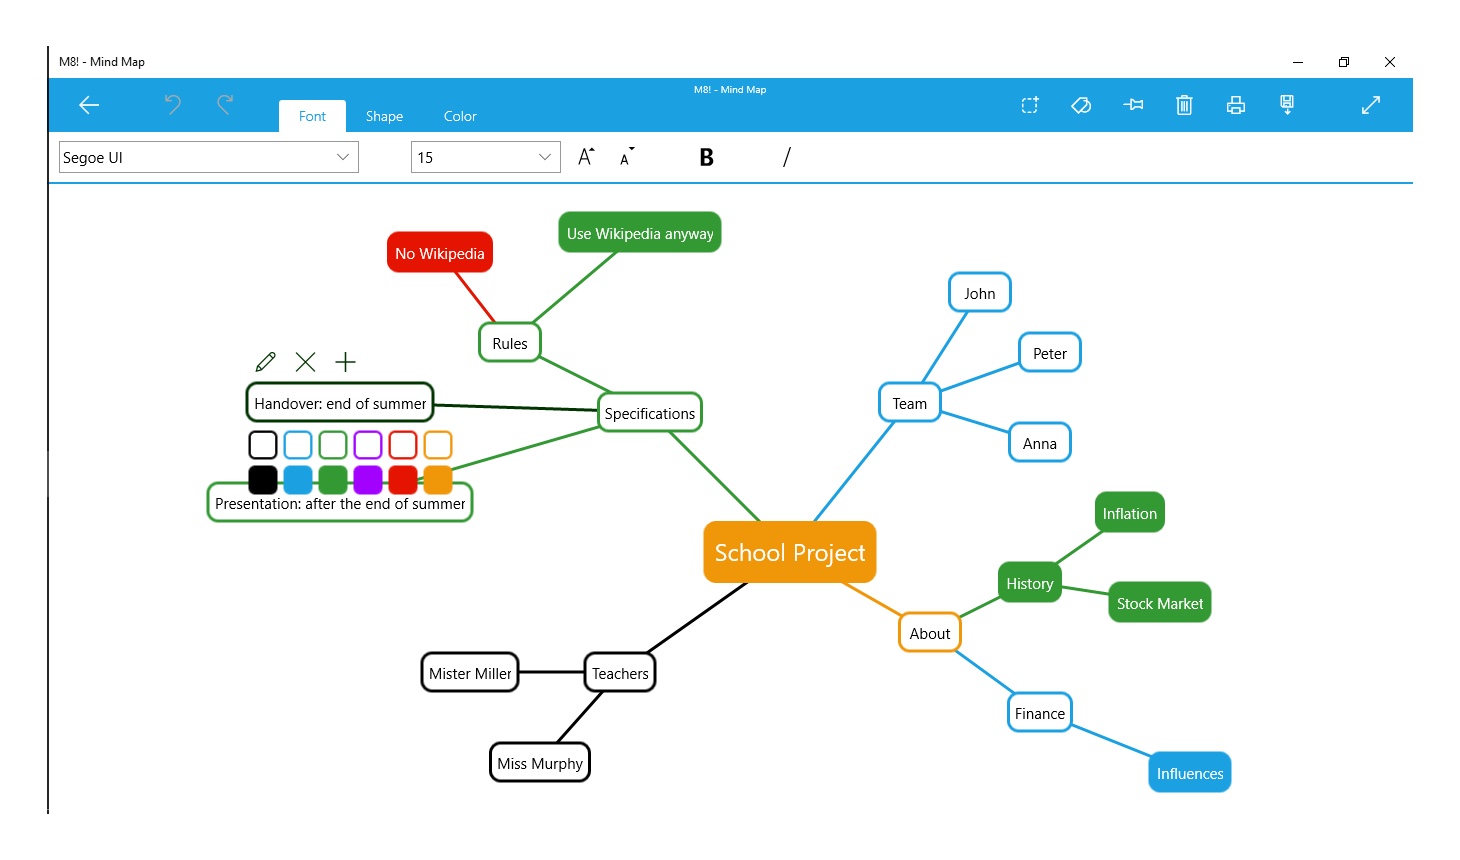The height and width of the screenshot is (860, 1460).
Task: Pick the blue outline color swatch
Action: [298, 445]
